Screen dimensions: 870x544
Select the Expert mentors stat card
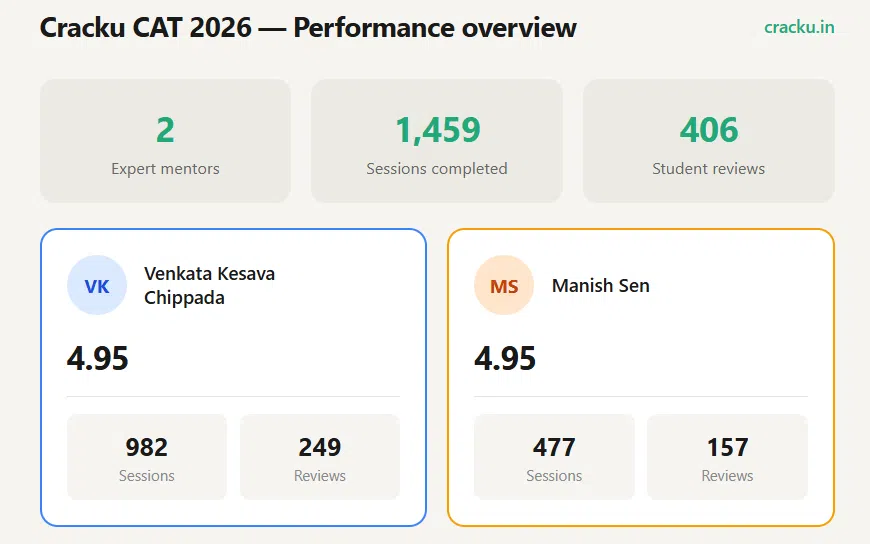[165, 141]
